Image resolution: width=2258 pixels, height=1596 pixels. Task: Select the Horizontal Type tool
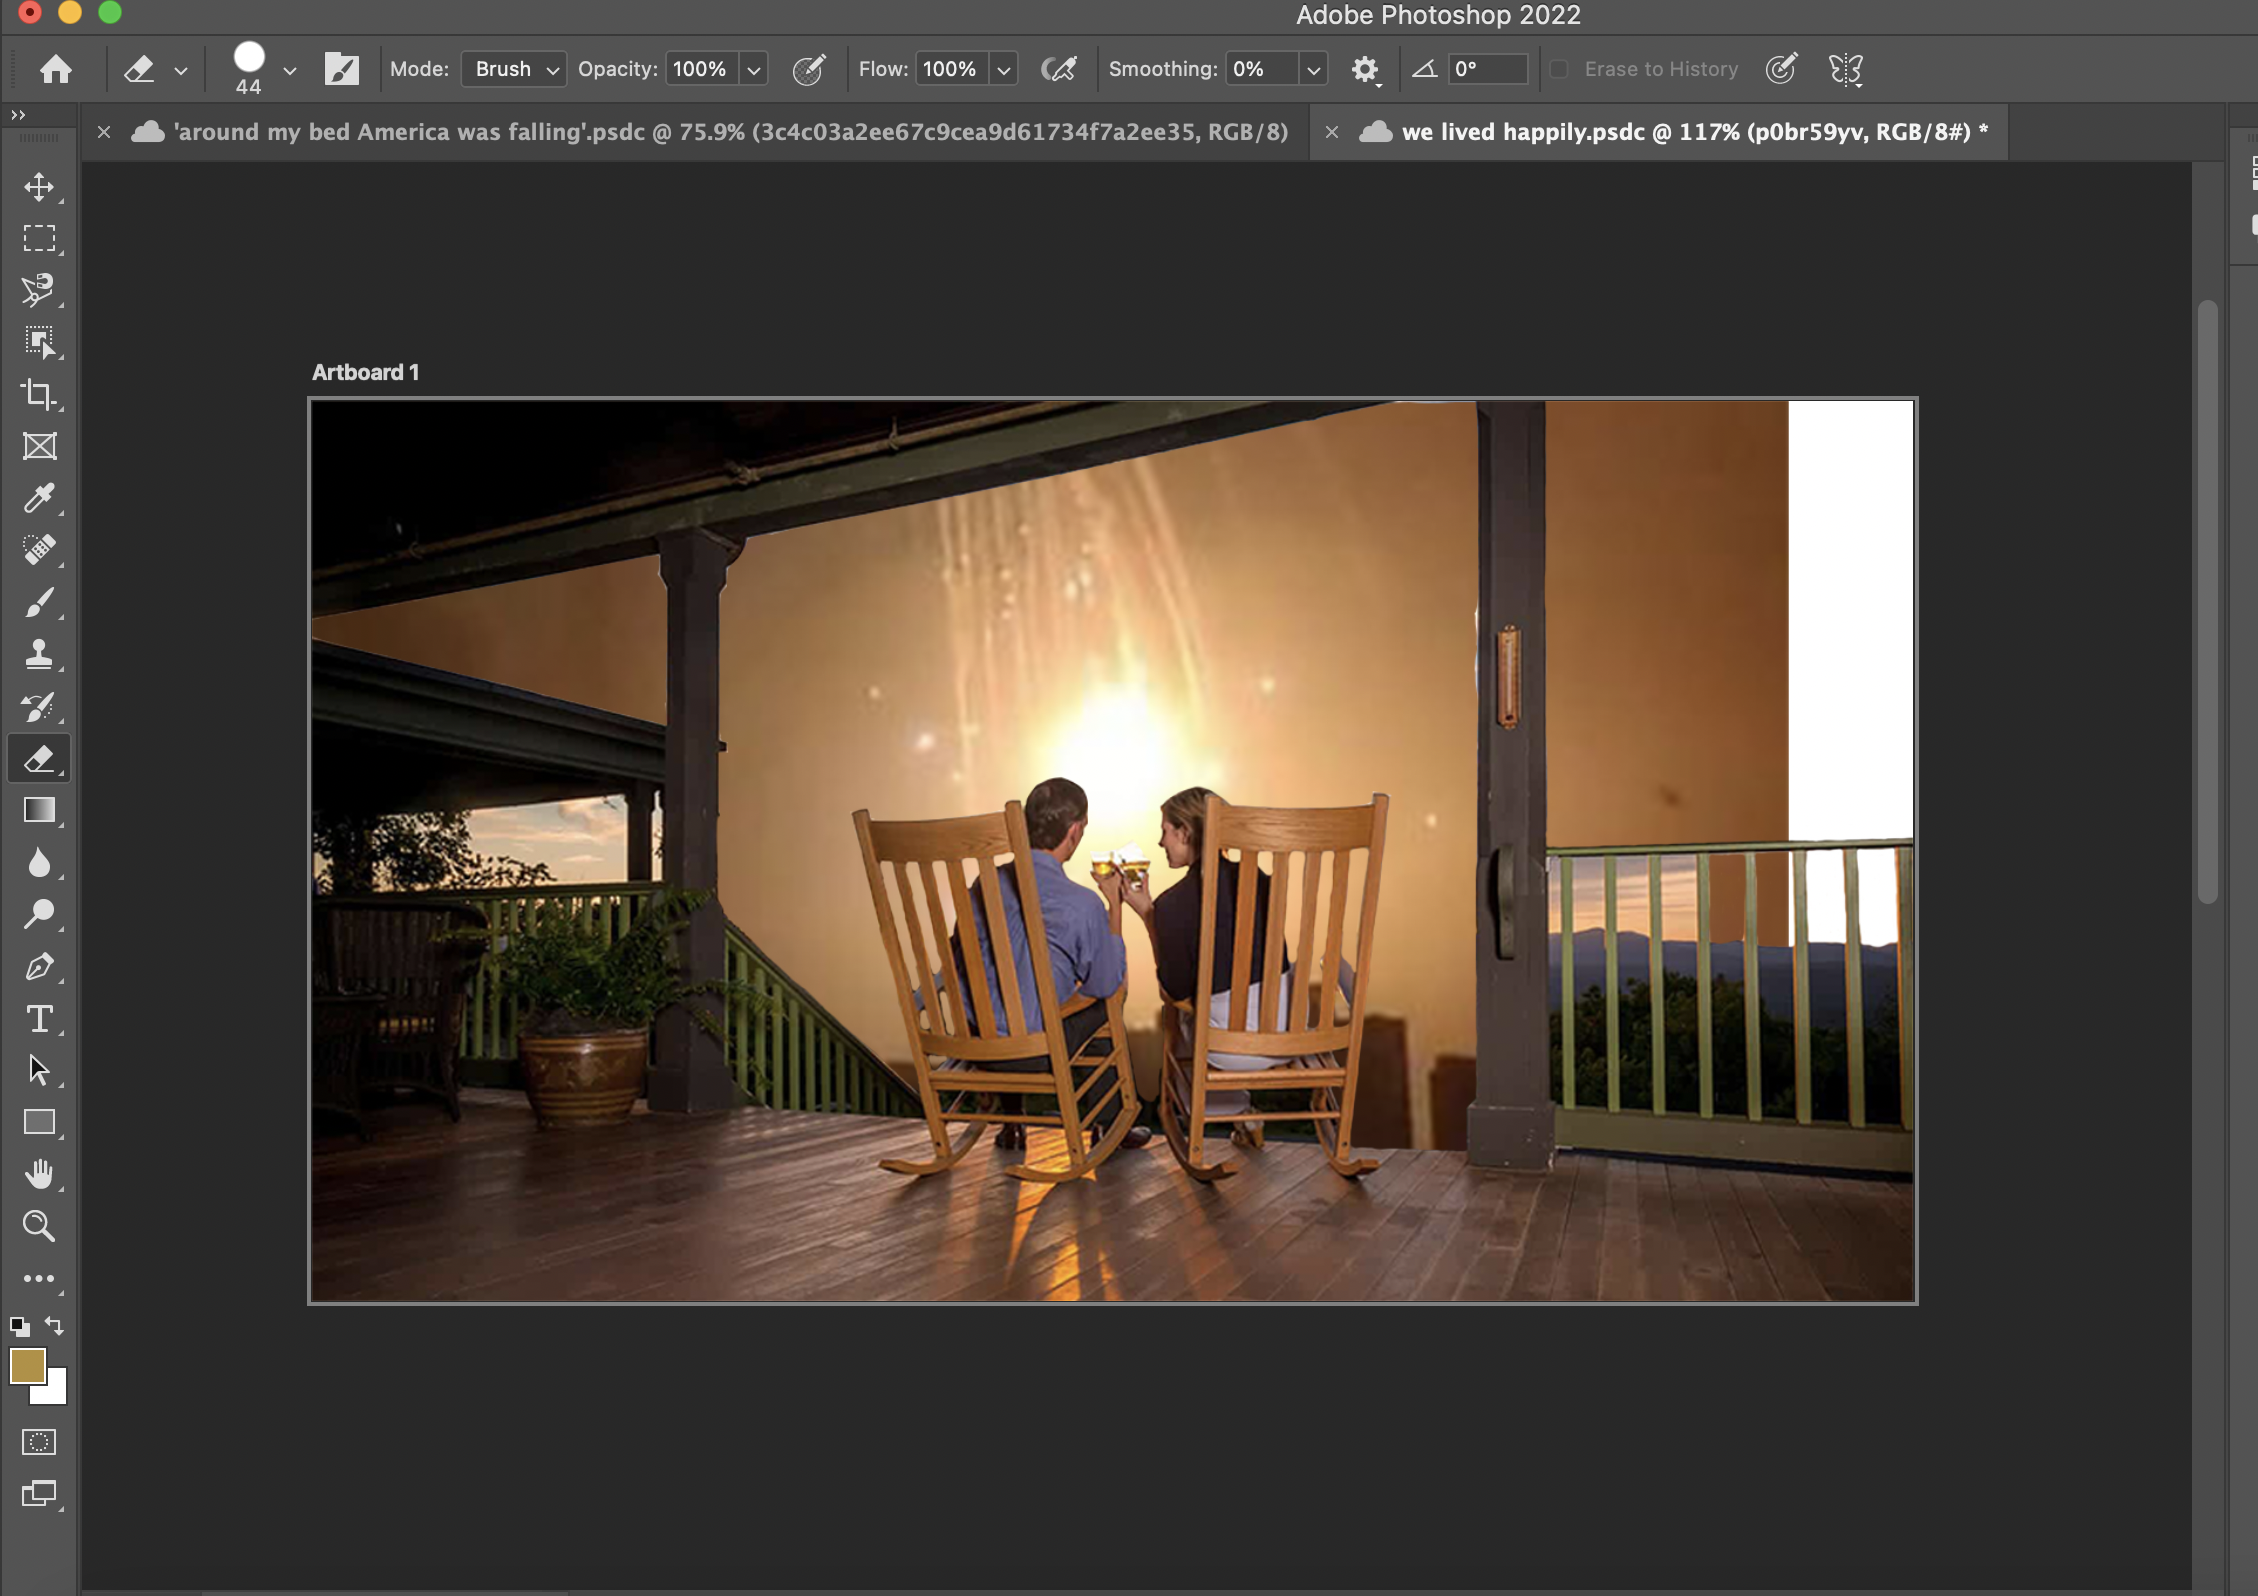pyautogui.click(x=40, y=1020)
